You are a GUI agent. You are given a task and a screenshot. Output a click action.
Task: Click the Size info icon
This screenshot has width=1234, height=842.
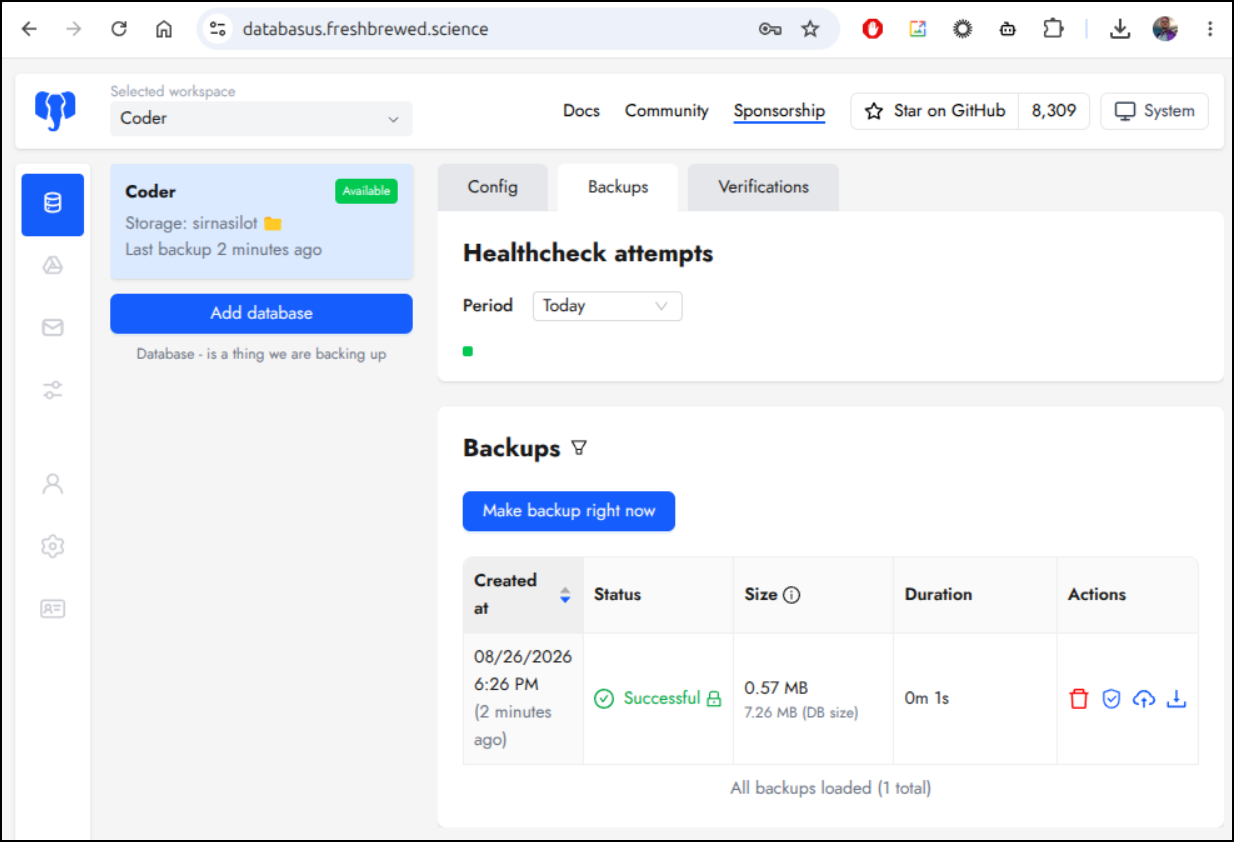[x=792, y=595]
